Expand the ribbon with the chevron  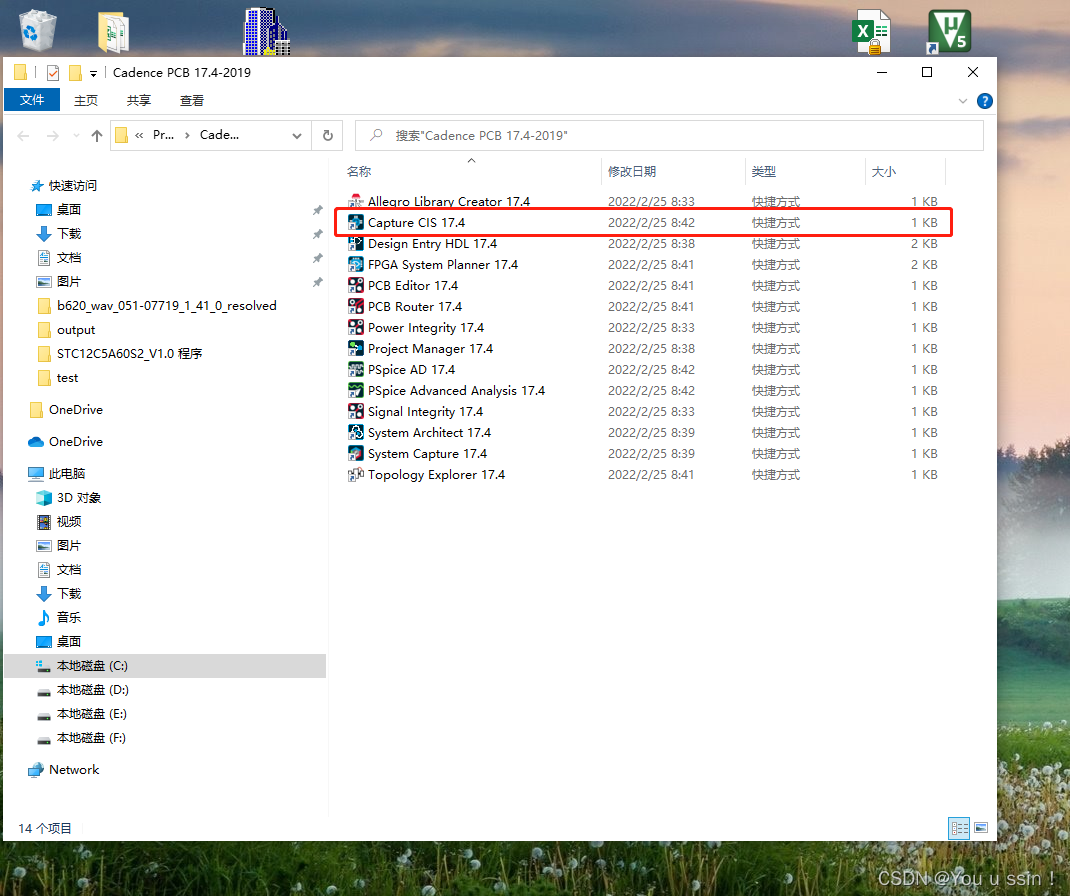[963, 101]
